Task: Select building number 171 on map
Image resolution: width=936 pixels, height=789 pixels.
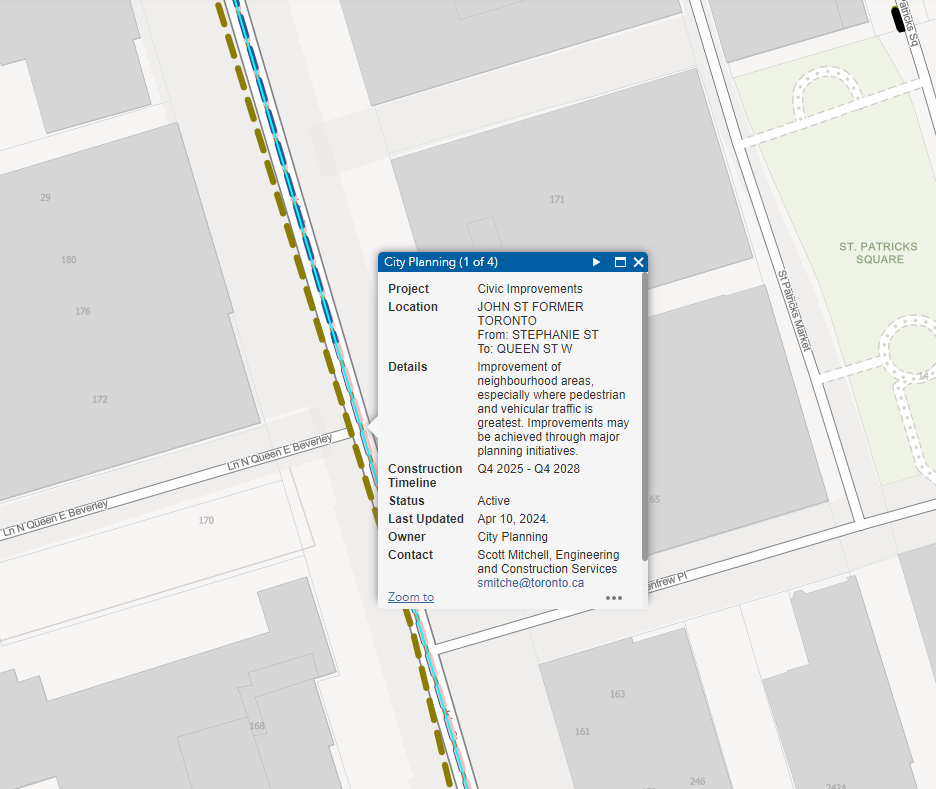Action: (x=557, y=199)
